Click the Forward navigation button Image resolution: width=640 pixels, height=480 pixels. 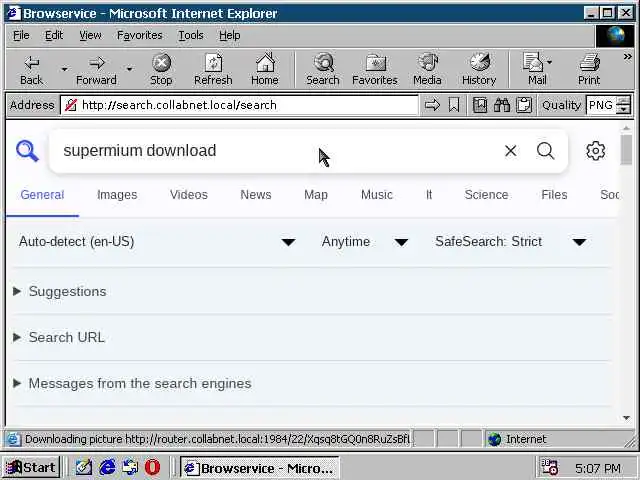96,70
